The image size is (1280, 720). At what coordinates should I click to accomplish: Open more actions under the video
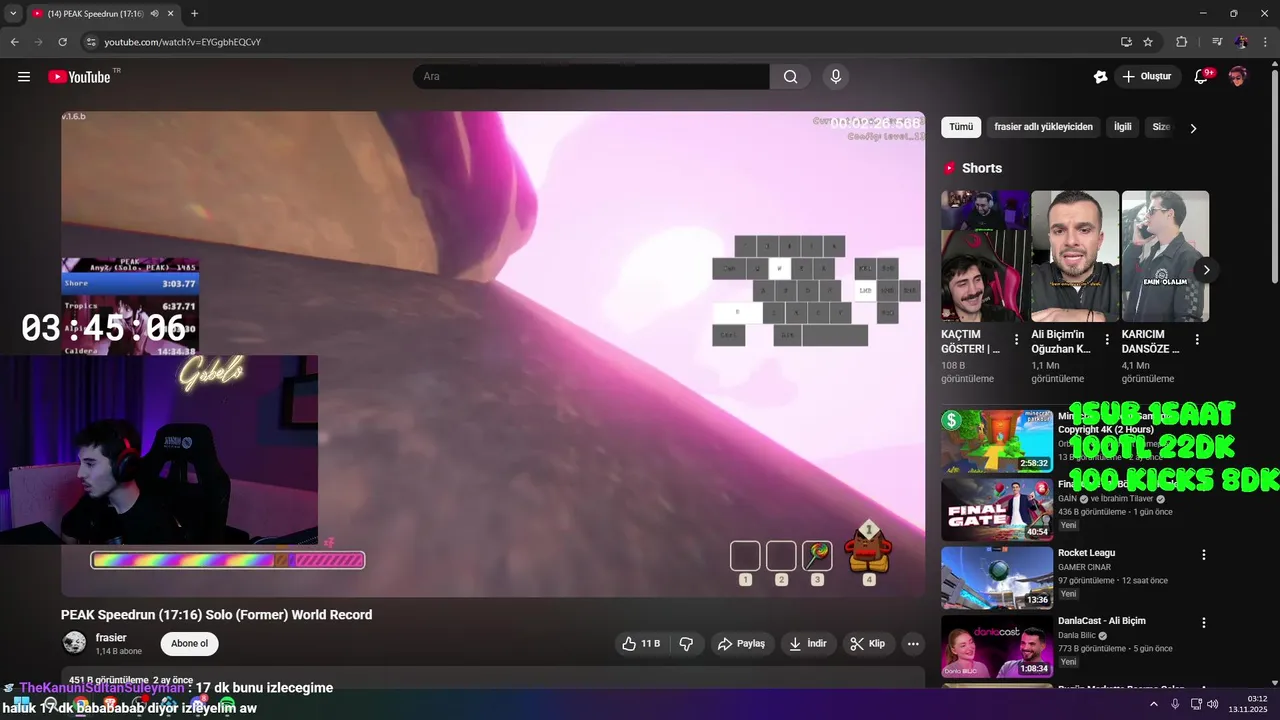tap(913, 644)
